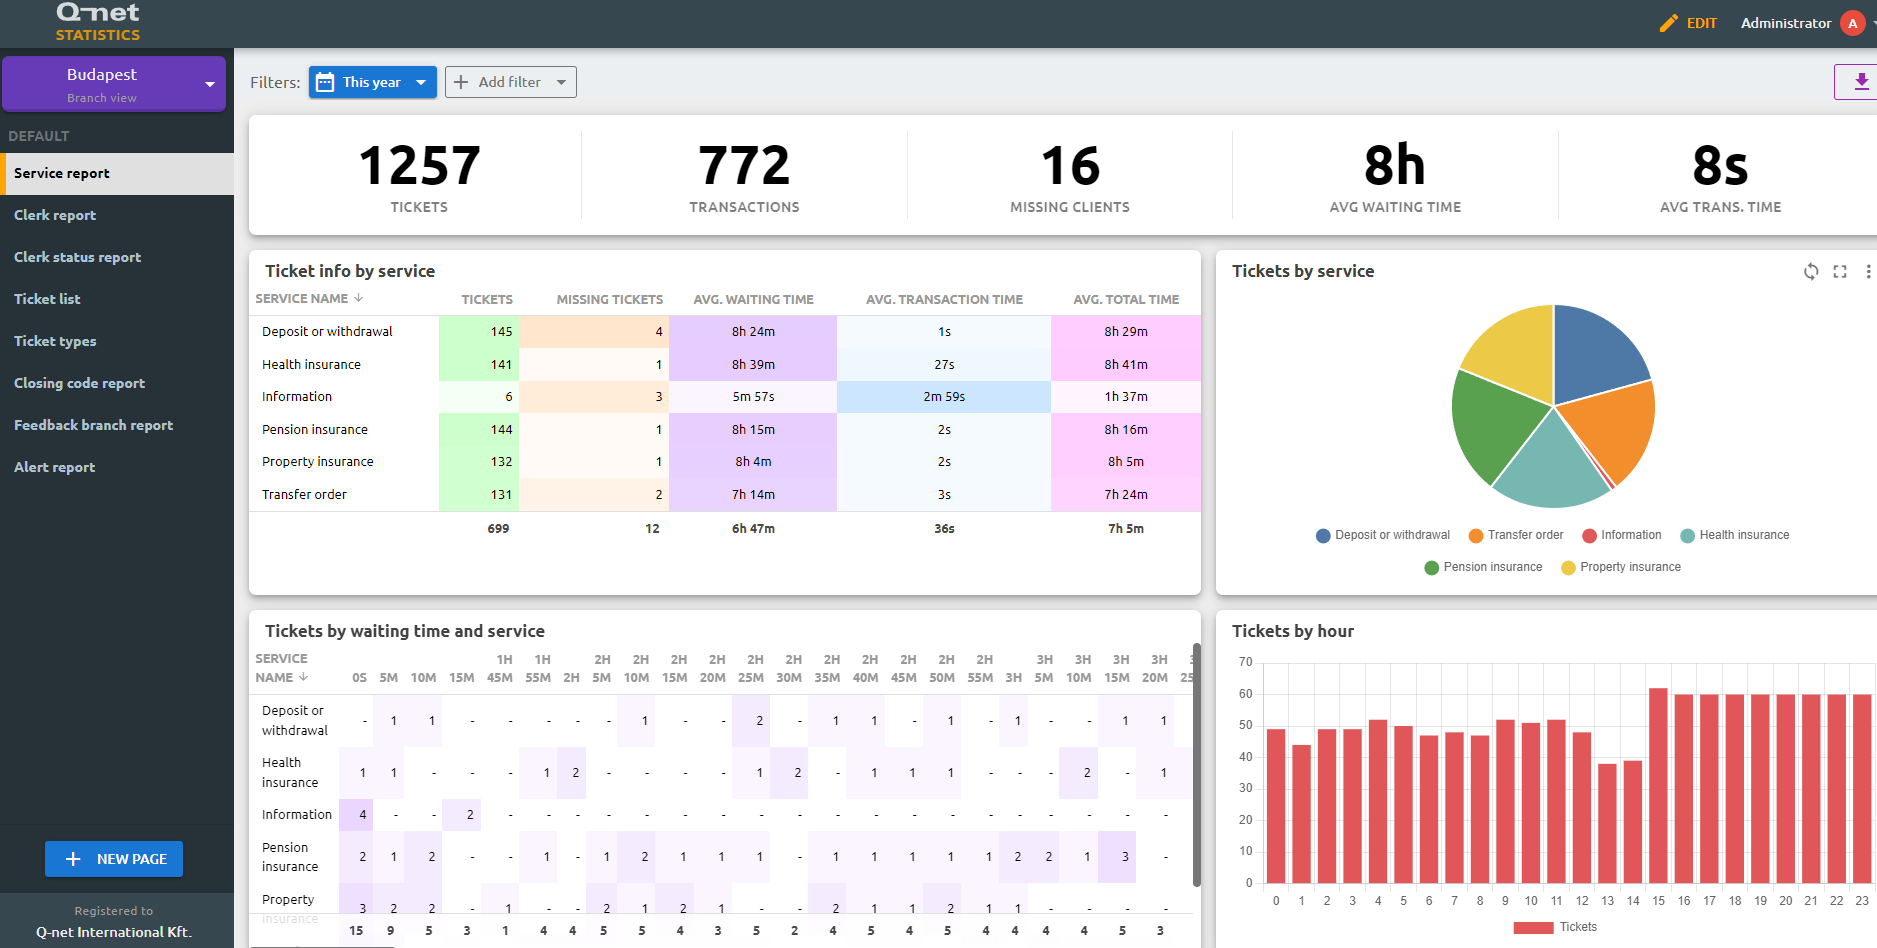Click the EDIT pencil icon
This screenshot has width=1877, height=948.
coord(1668,23)
